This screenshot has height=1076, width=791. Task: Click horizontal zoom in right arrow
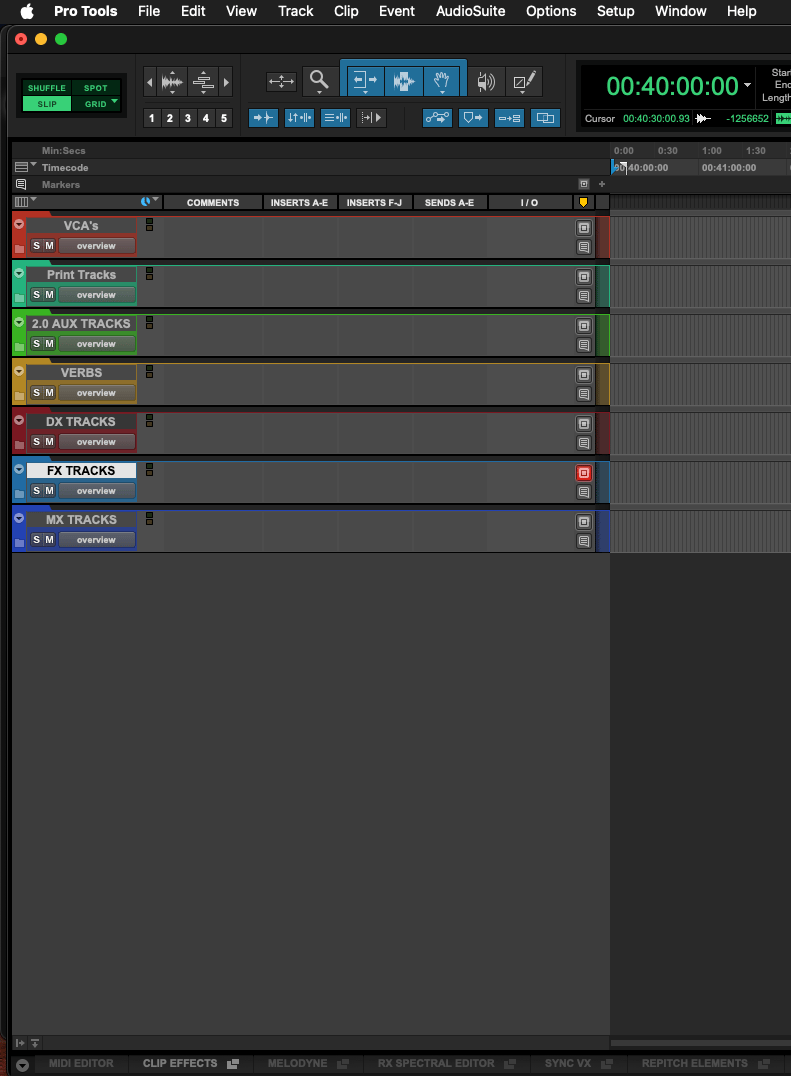226,82
